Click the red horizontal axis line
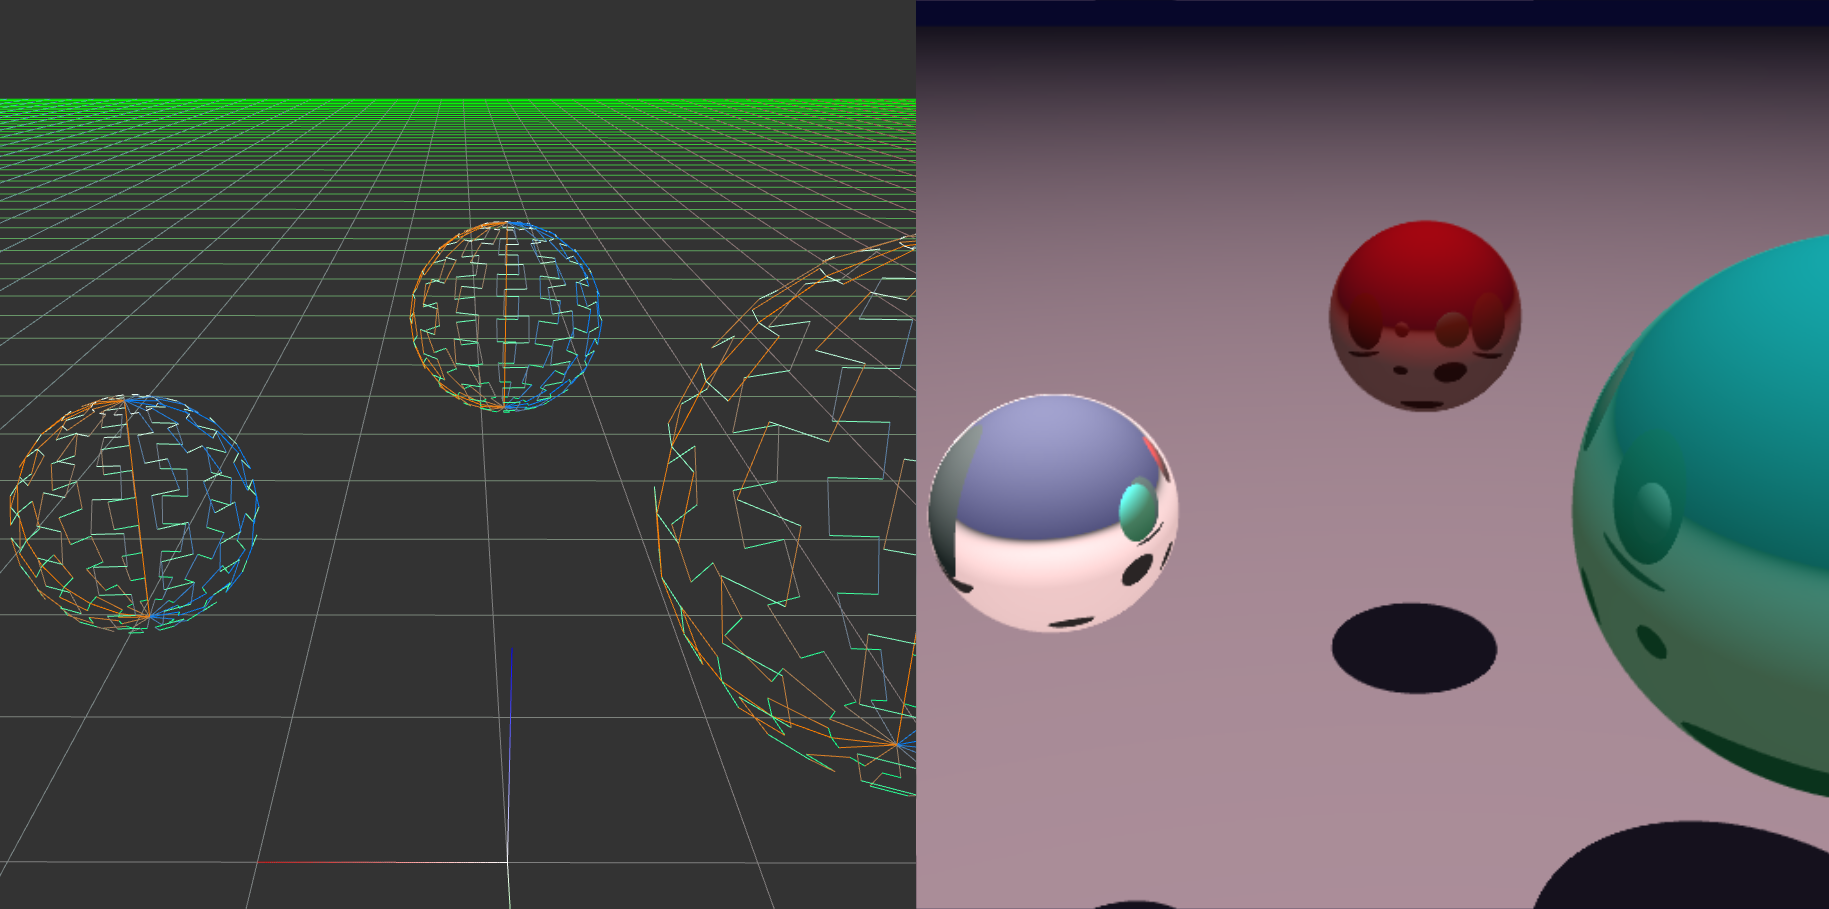The width and height of the screenshot is (1829, 909). [x=382, y=861]
